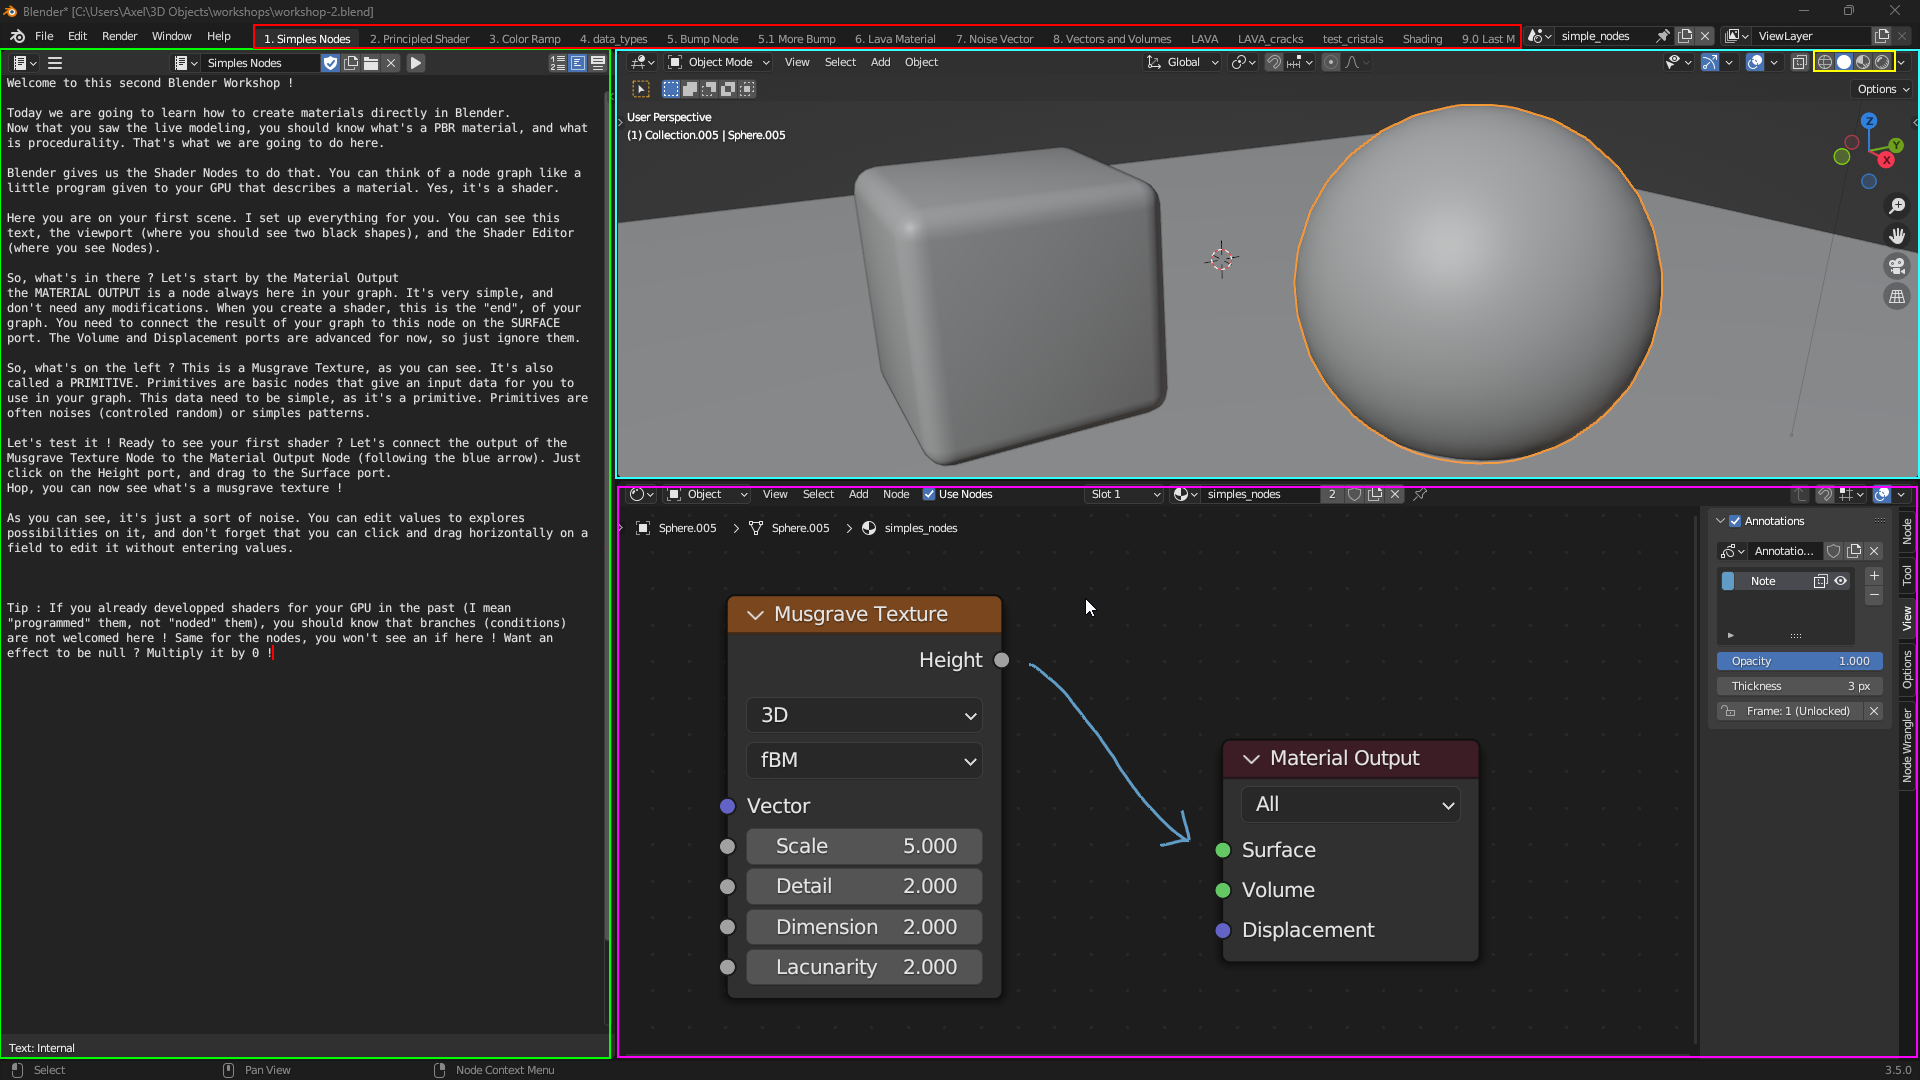Uncheck the Annotations checkbox
The height and width of the screenshot is (1080, 1920).
[x=1734, y=521]
